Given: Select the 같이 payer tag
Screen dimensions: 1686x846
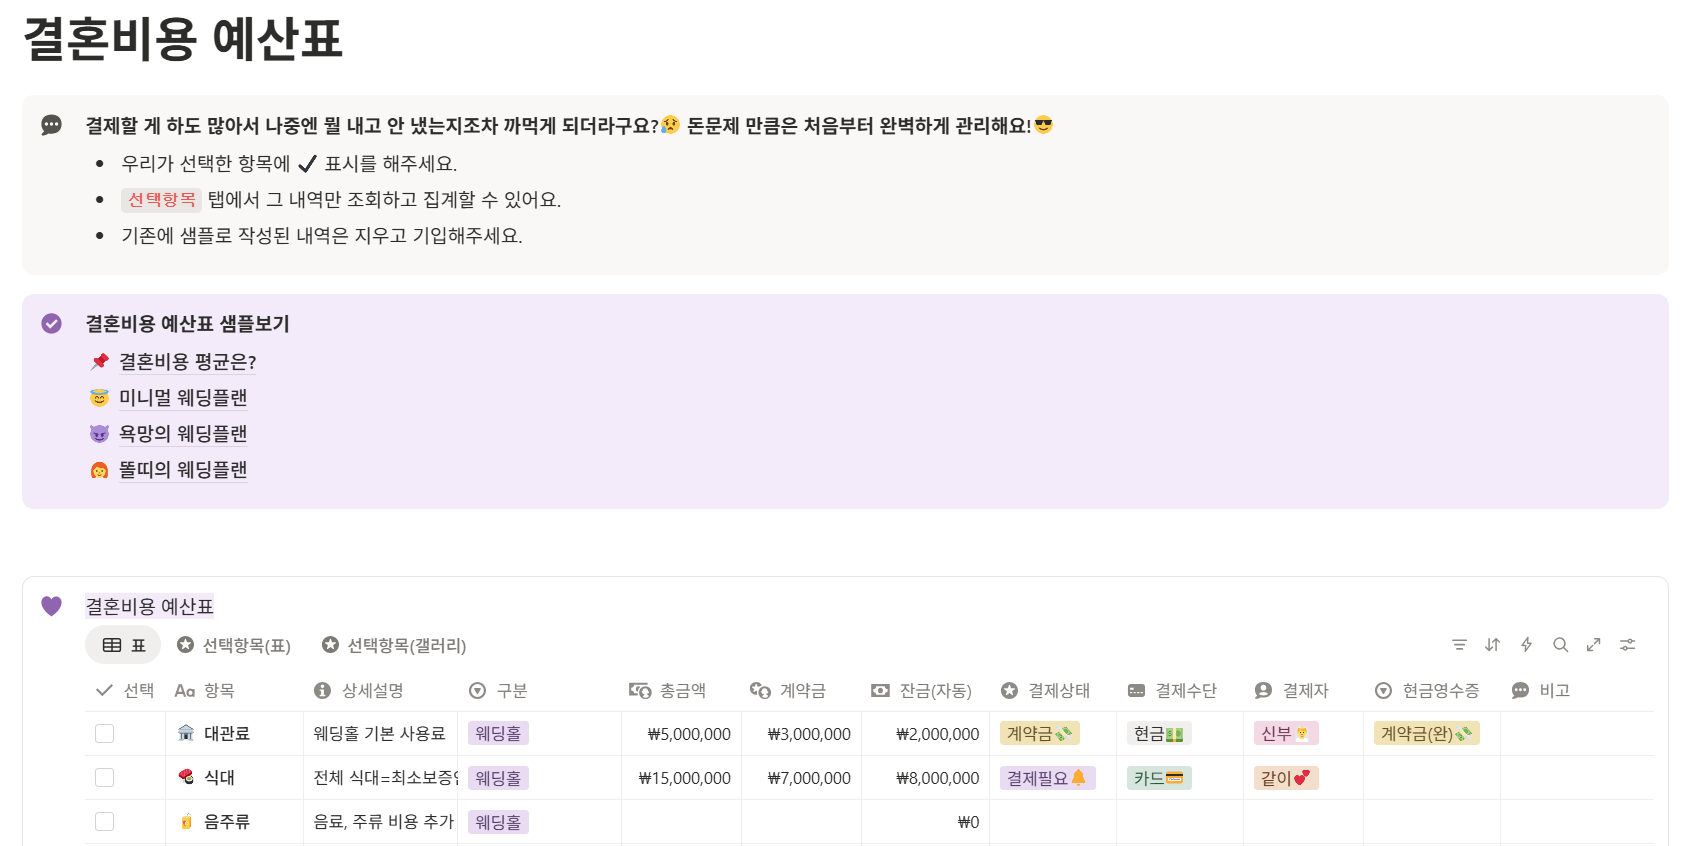Looking at the screenshot, I should [x=1286, y=777].
